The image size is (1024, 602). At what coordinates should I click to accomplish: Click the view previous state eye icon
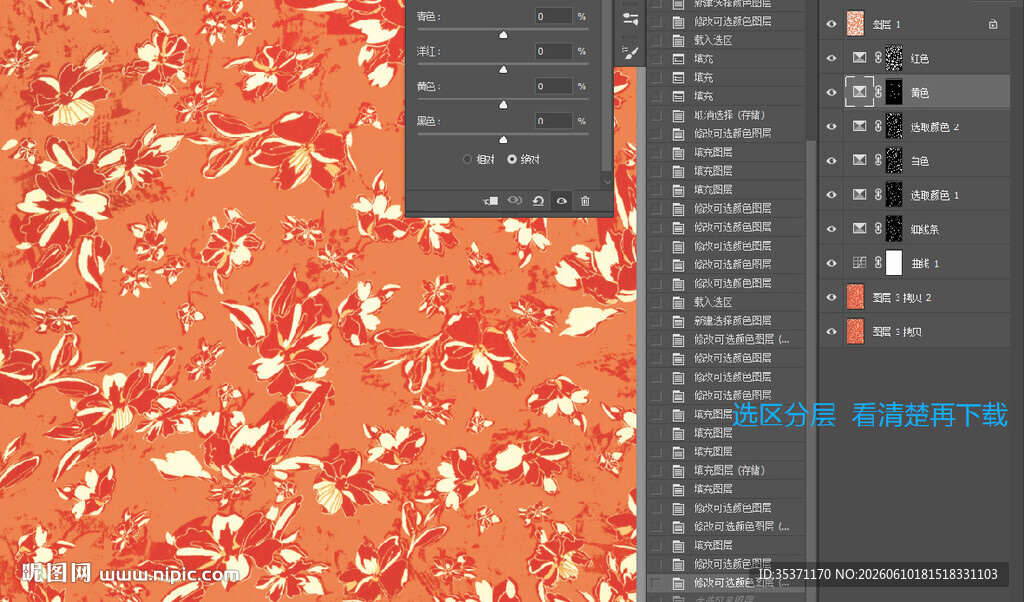click(515, 200)
